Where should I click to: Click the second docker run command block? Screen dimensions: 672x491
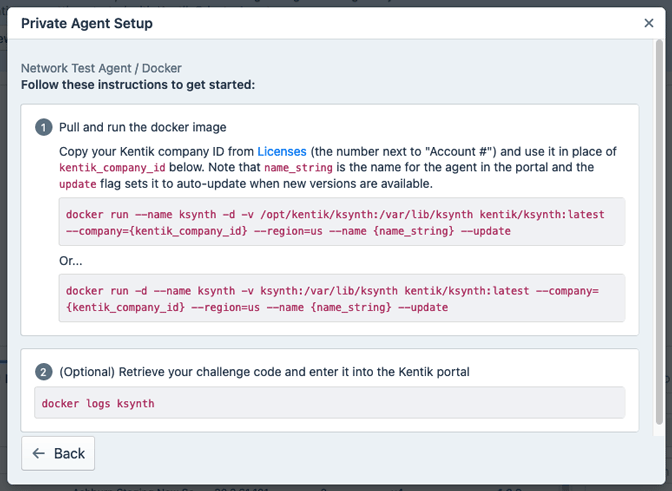[x=341, y=298]
